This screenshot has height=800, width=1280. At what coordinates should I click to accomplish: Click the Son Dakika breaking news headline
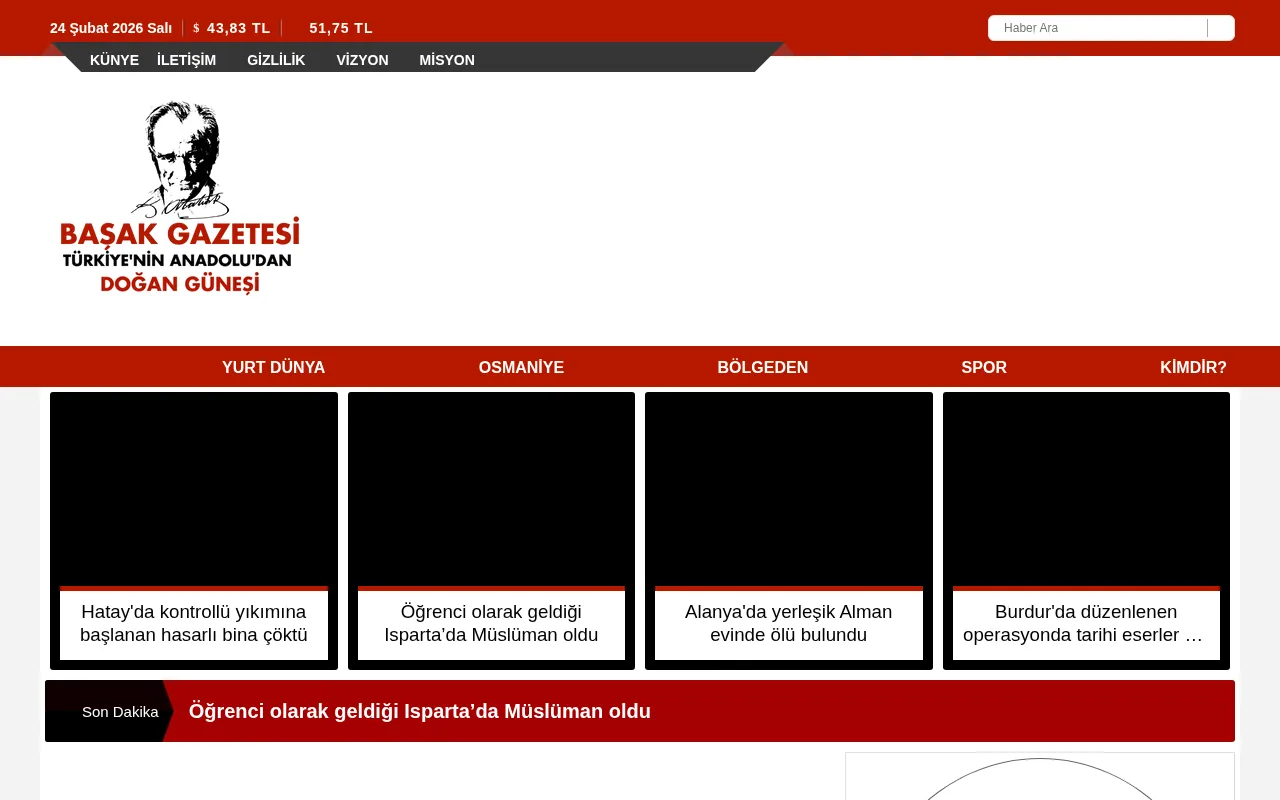(420, 711)
